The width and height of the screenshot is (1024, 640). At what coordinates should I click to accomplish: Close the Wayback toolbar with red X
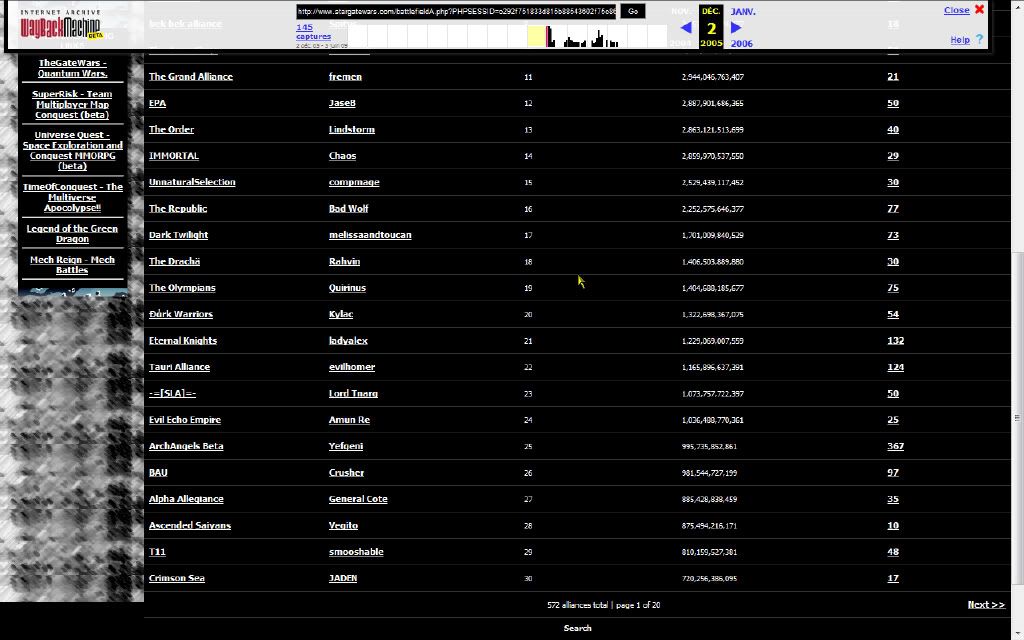(x=979, y=9)
